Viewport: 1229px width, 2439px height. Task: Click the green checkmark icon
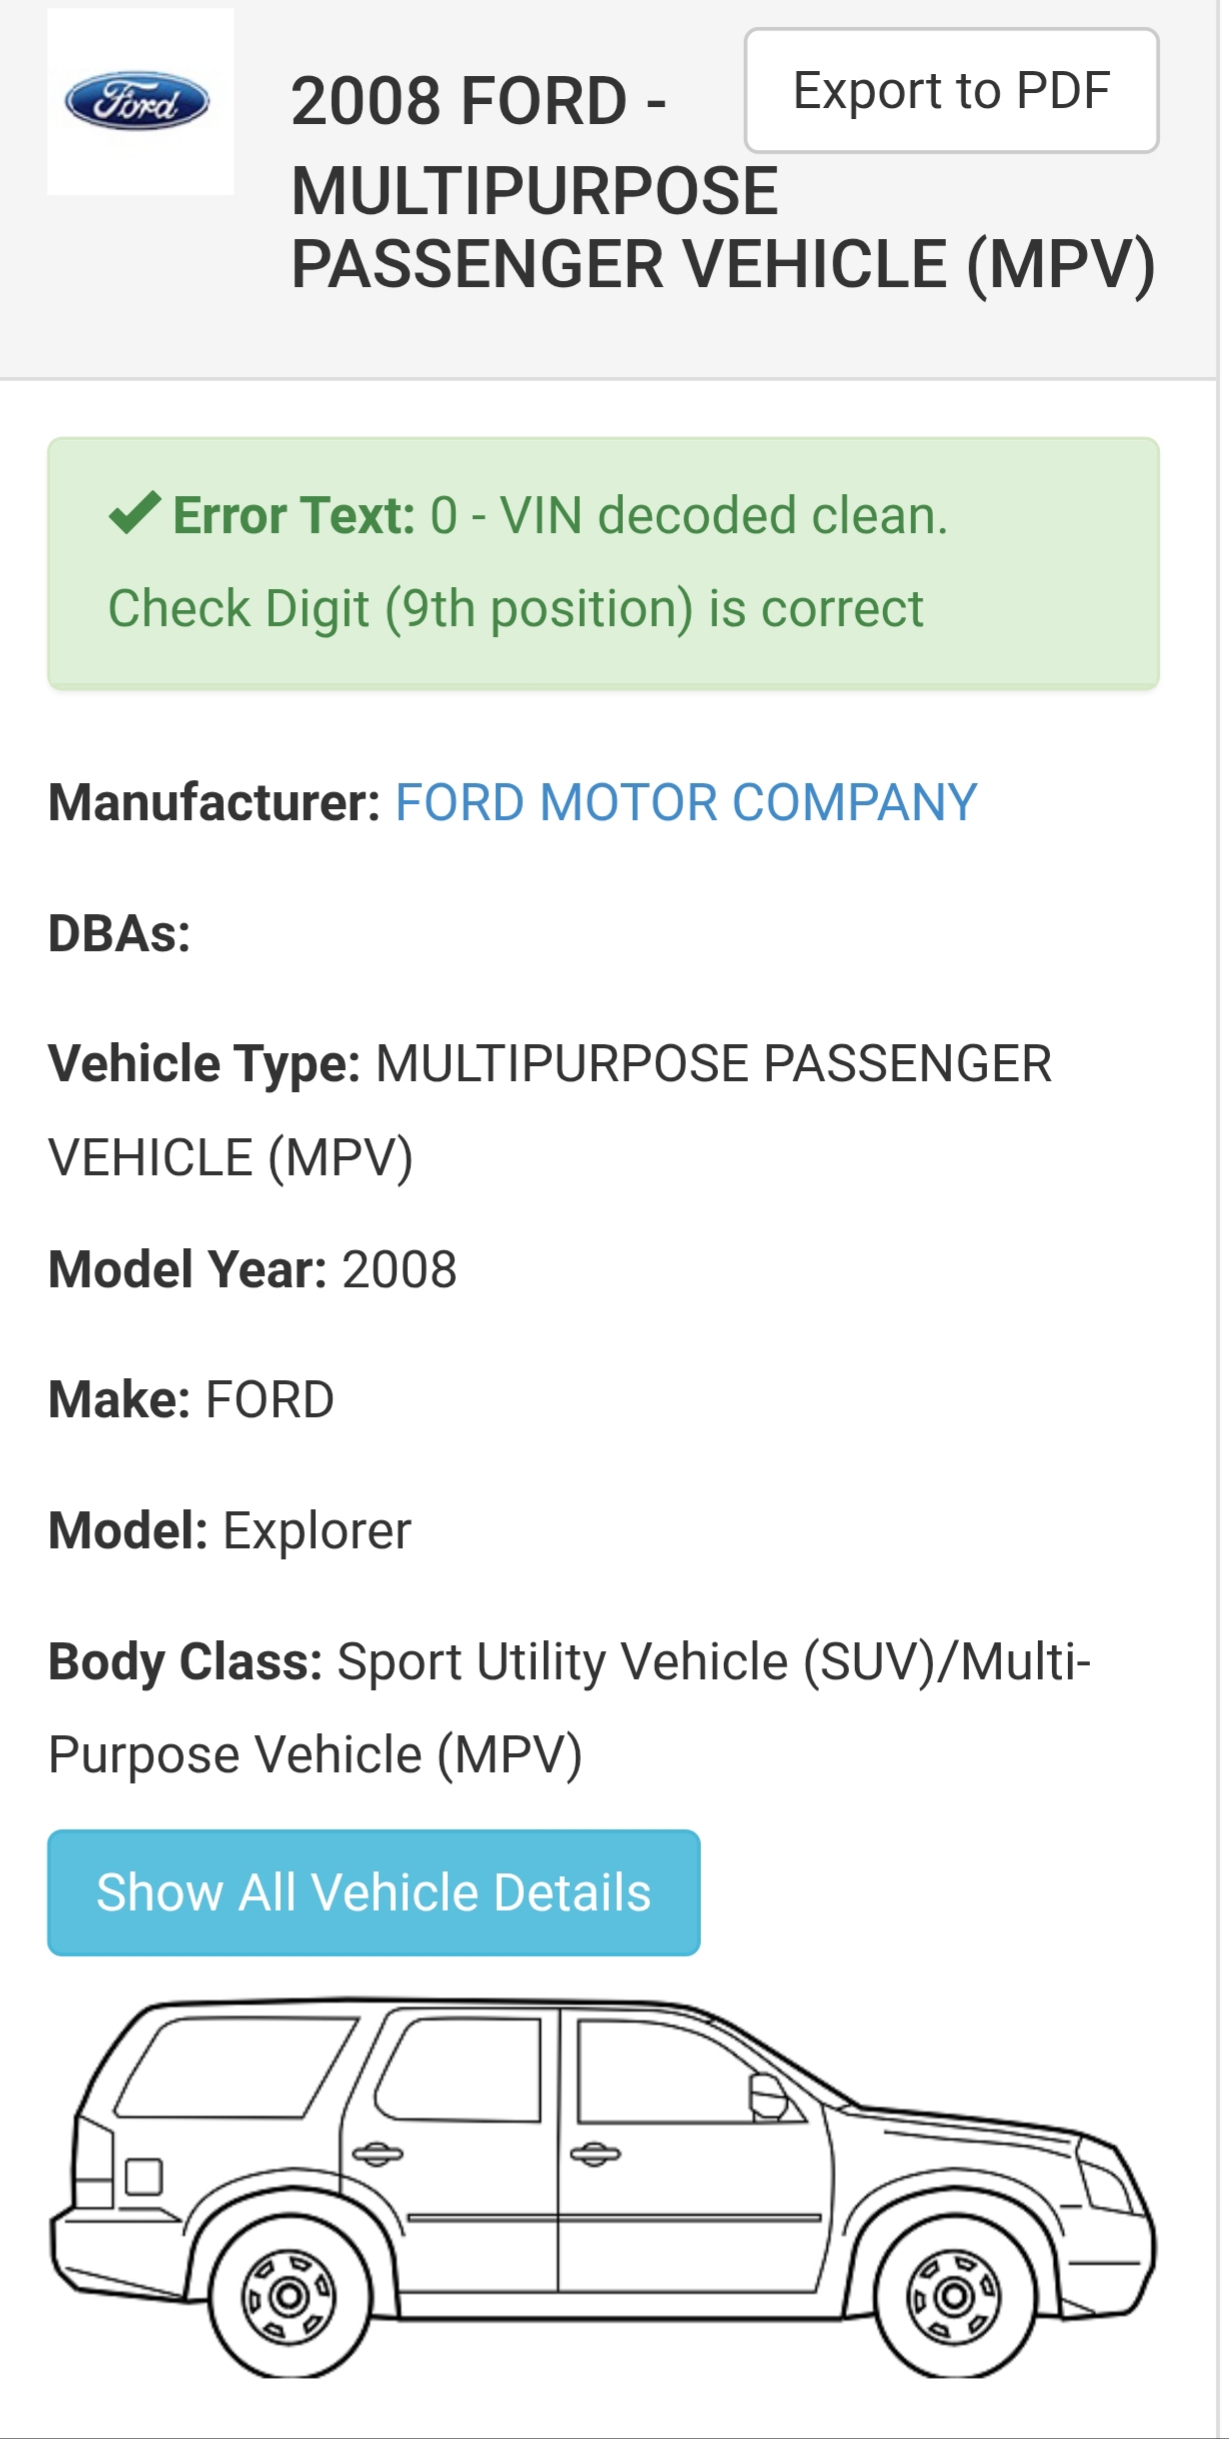(134, 514)
